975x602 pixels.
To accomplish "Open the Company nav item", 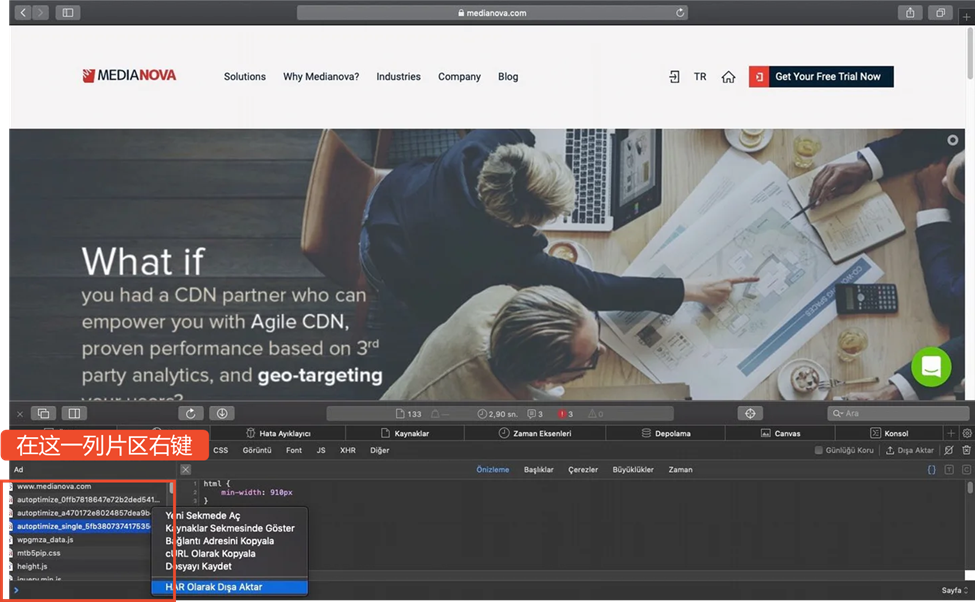I will (459, 76).
